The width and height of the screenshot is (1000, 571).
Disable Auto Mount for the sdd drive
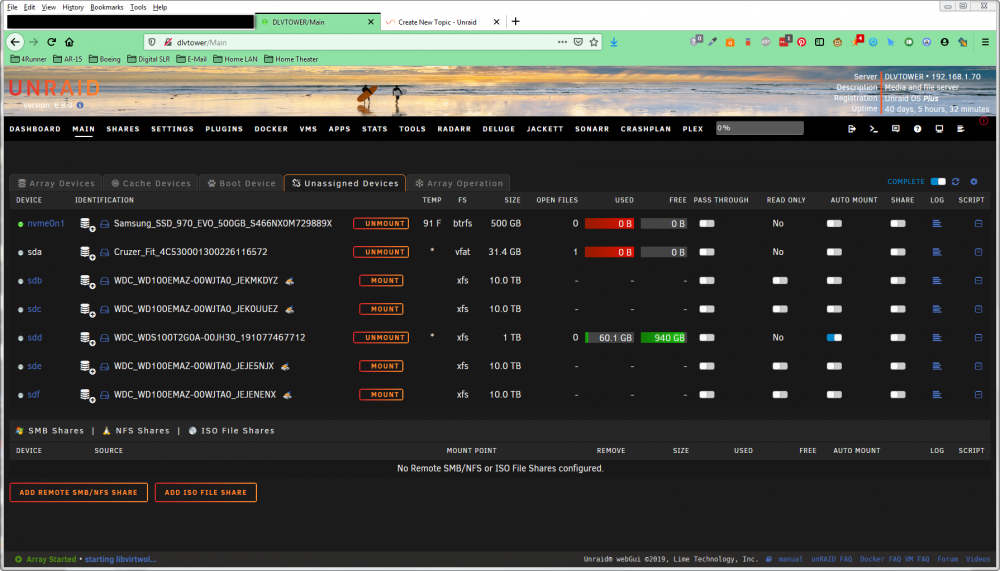[x=834, y=337]
